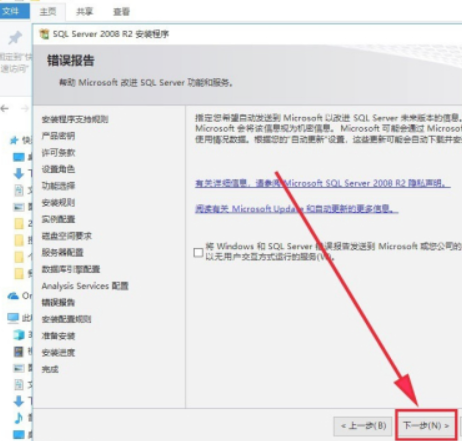Open the Music note icon
462x441 pixels.
coord(19,418)
